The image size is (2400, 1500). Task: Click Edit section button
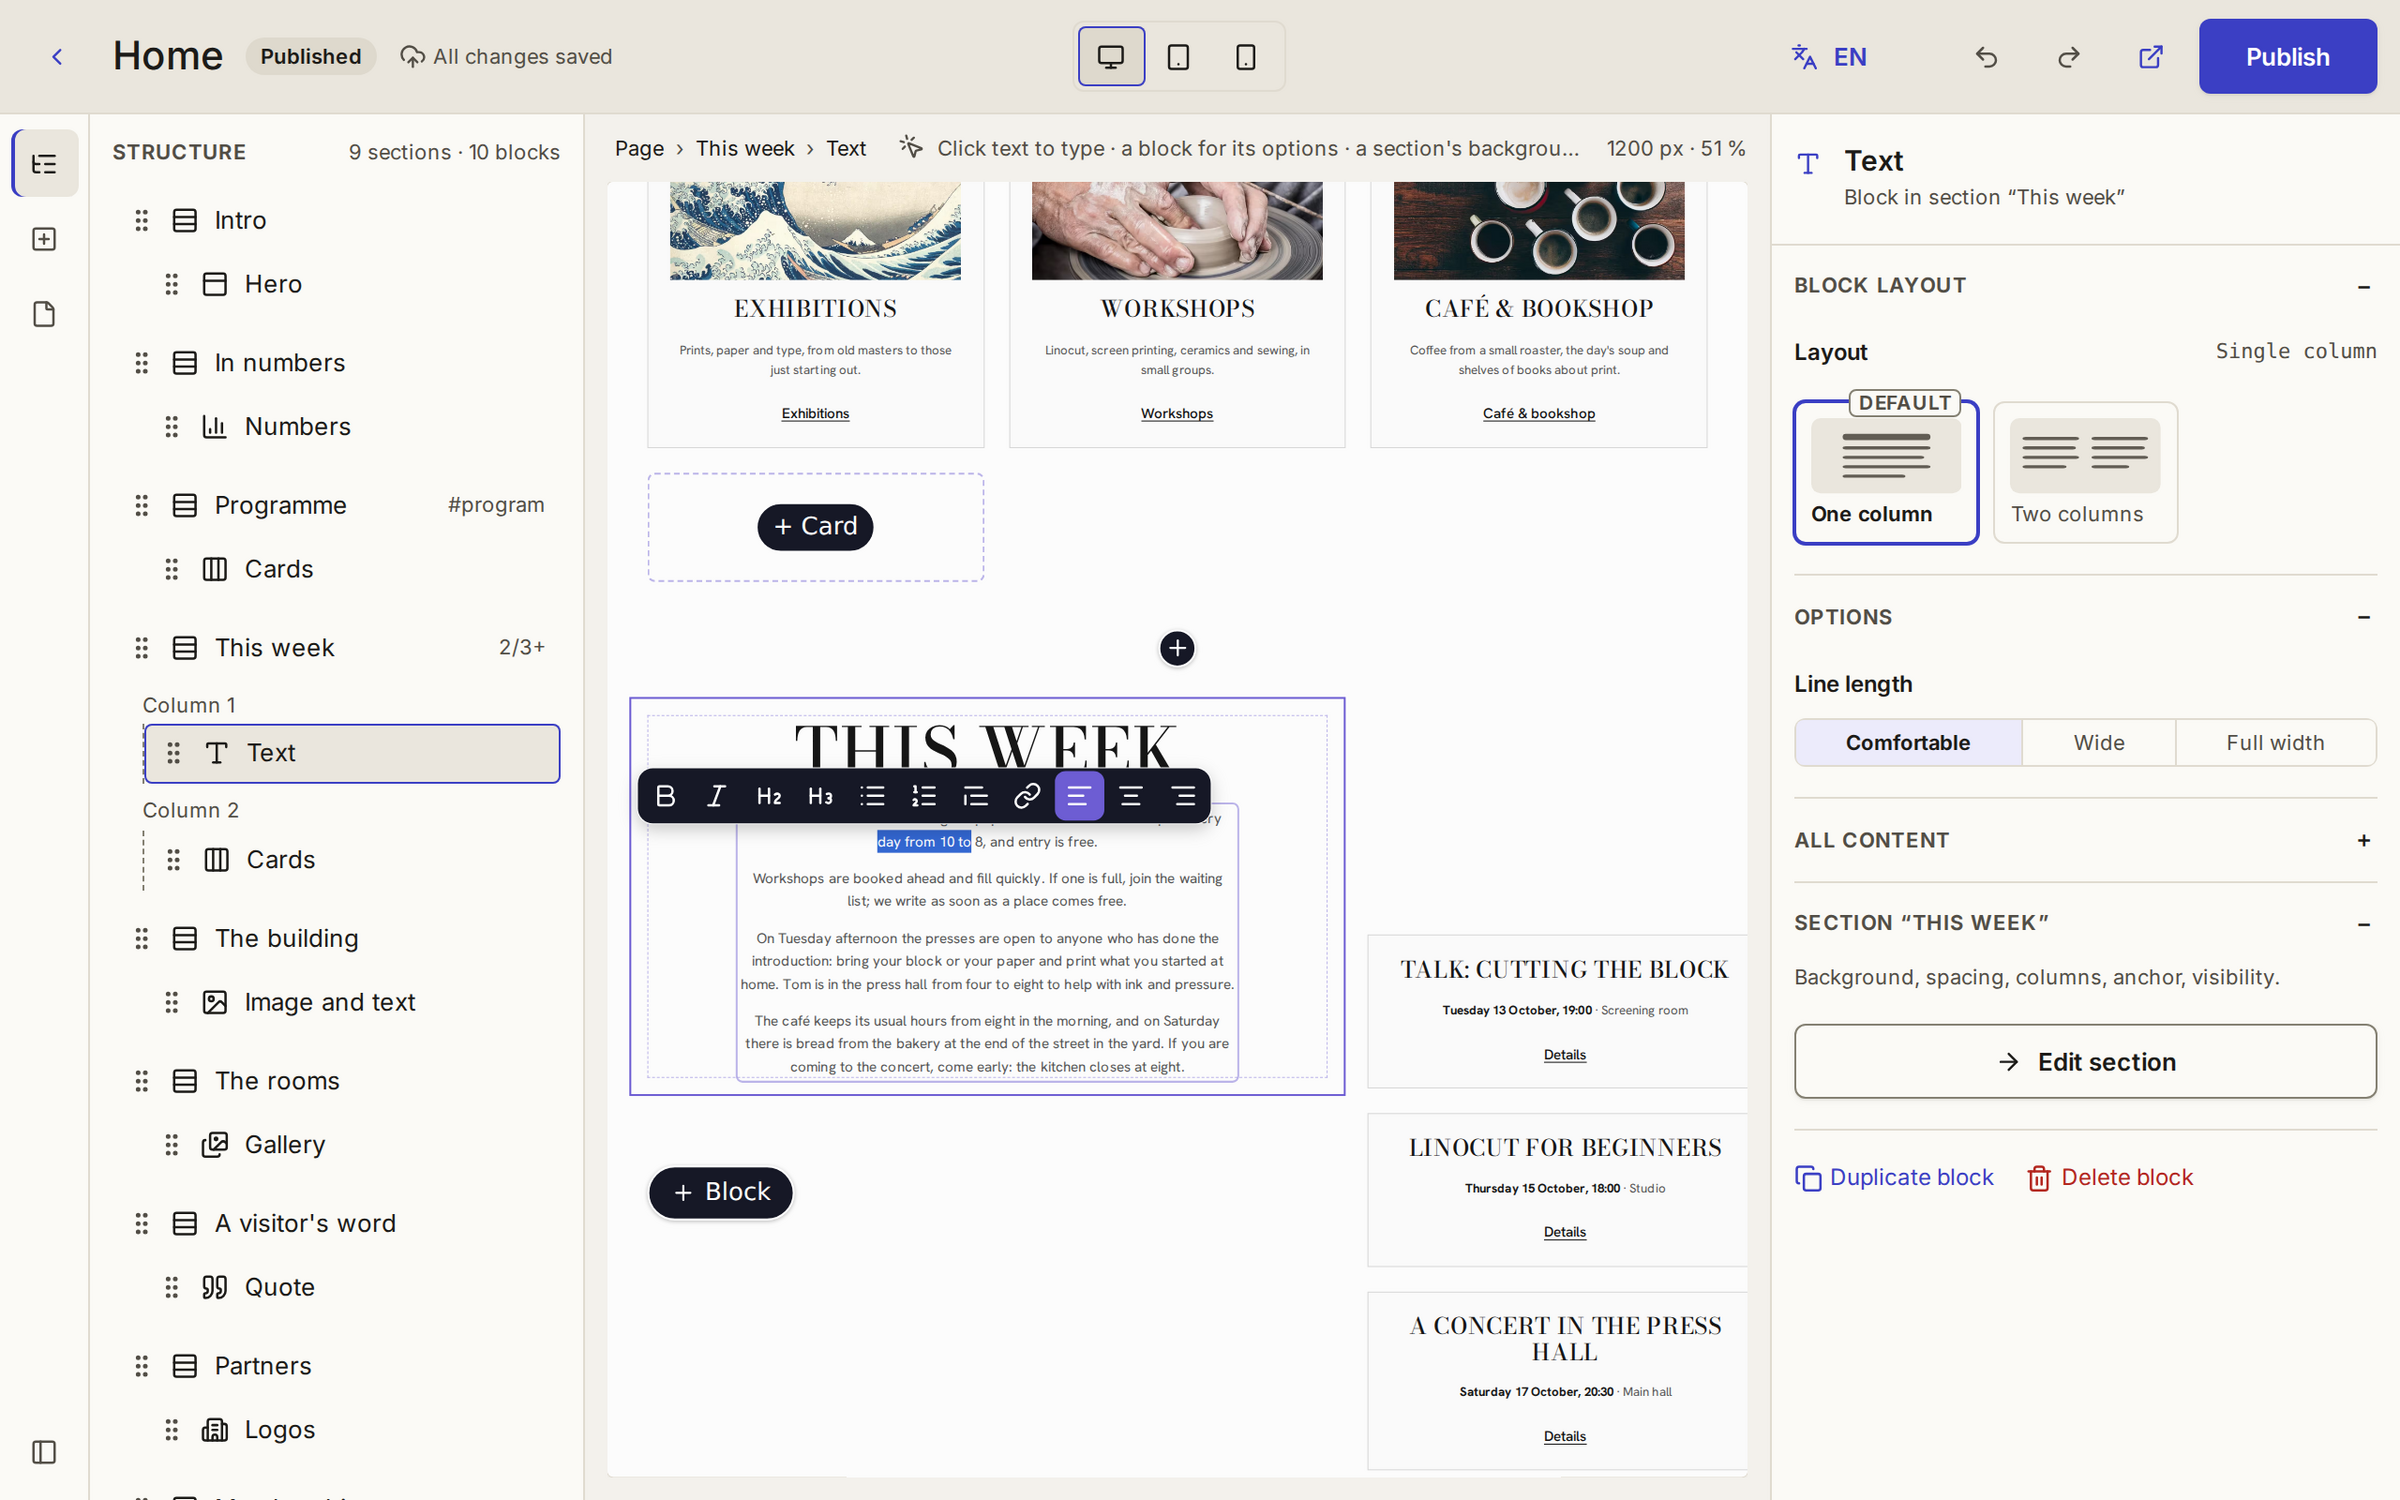click(2085, 1062)
